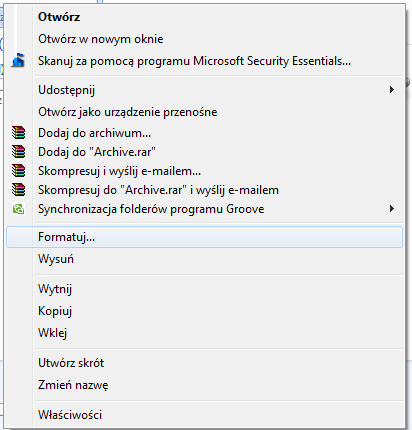The image size is (412, 430).
Task: Select Wysuń to eject the drive
Action: point(56,259)
